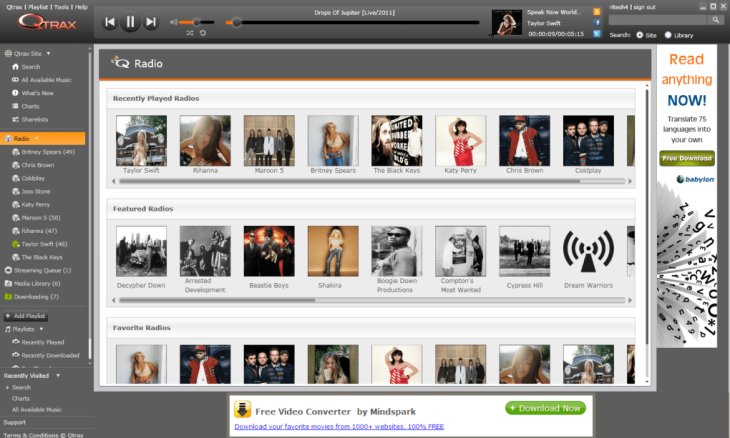Toggle repeat playback mode
This screenshot has height=438, width=730.
[x=203, y=33]
